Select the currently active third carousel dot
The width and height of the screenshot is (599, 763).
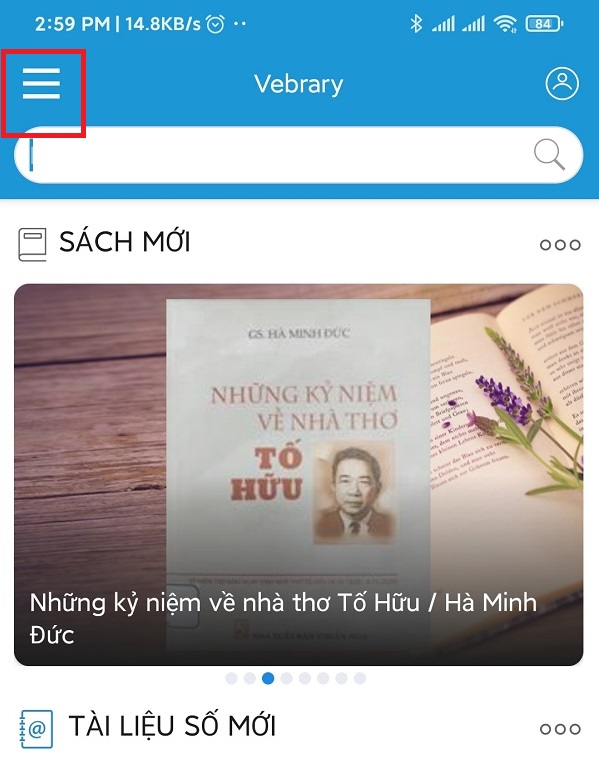tap(268, 678)
